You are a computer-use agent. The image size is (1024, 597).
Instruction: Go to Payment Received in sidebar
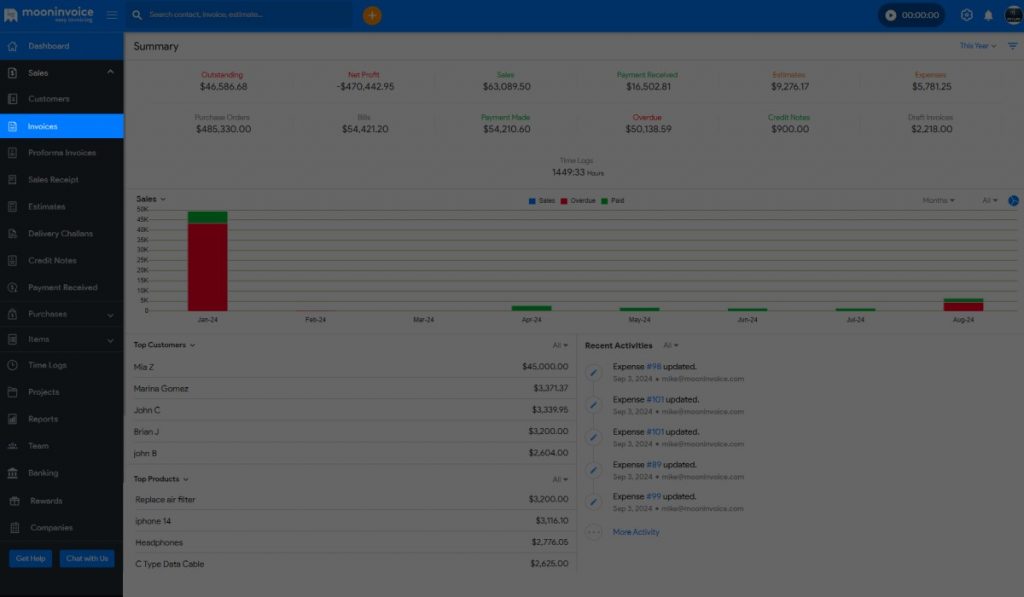pyautogui.click(x=62, y=288)
